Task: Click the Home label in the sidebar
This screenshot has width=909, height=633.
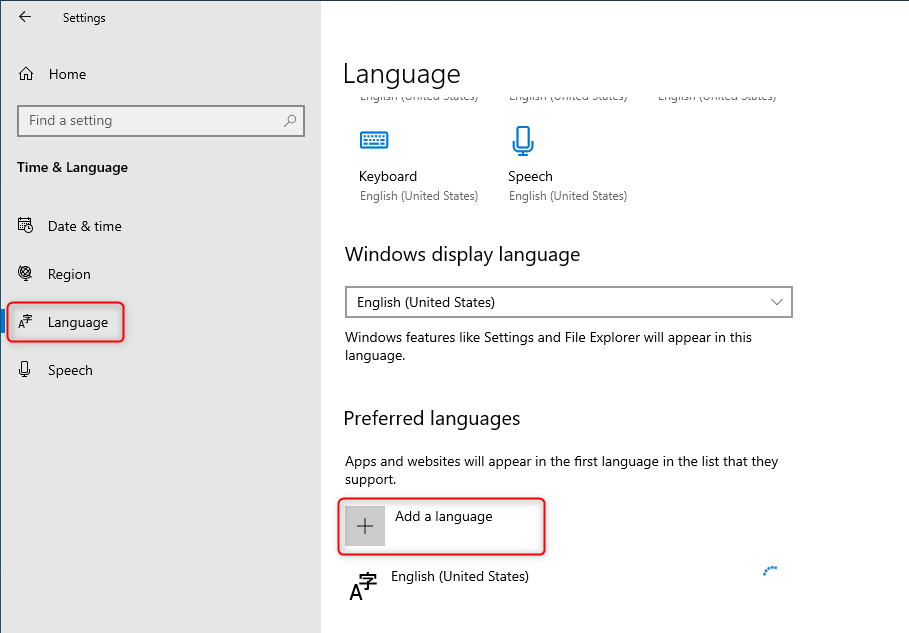Action: (x=67, y=74)
